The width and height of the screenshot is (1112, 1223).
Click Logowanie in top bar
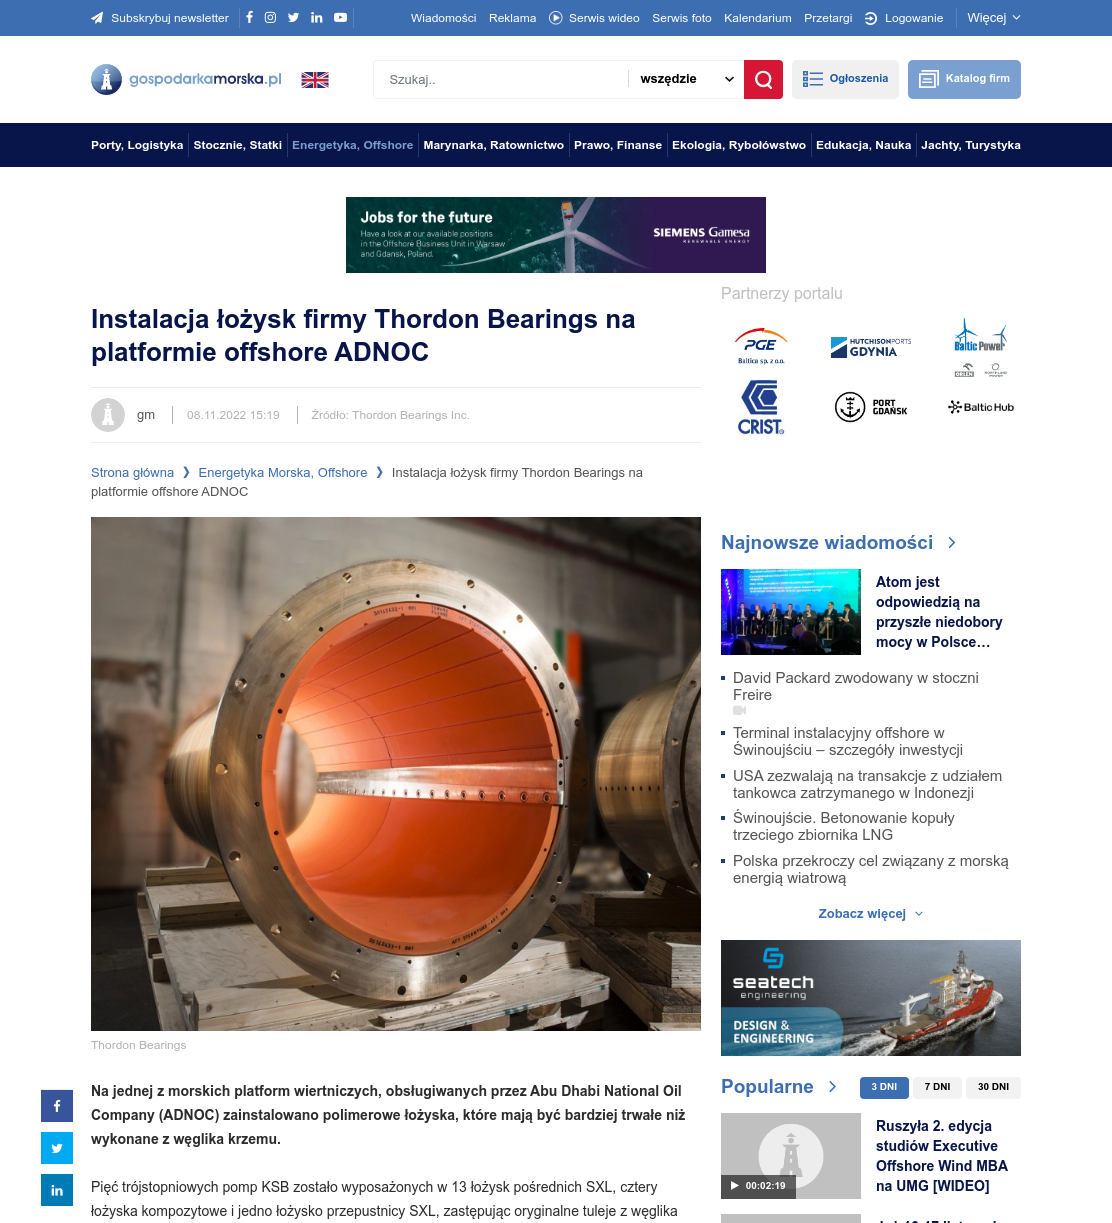coord(904,18)
